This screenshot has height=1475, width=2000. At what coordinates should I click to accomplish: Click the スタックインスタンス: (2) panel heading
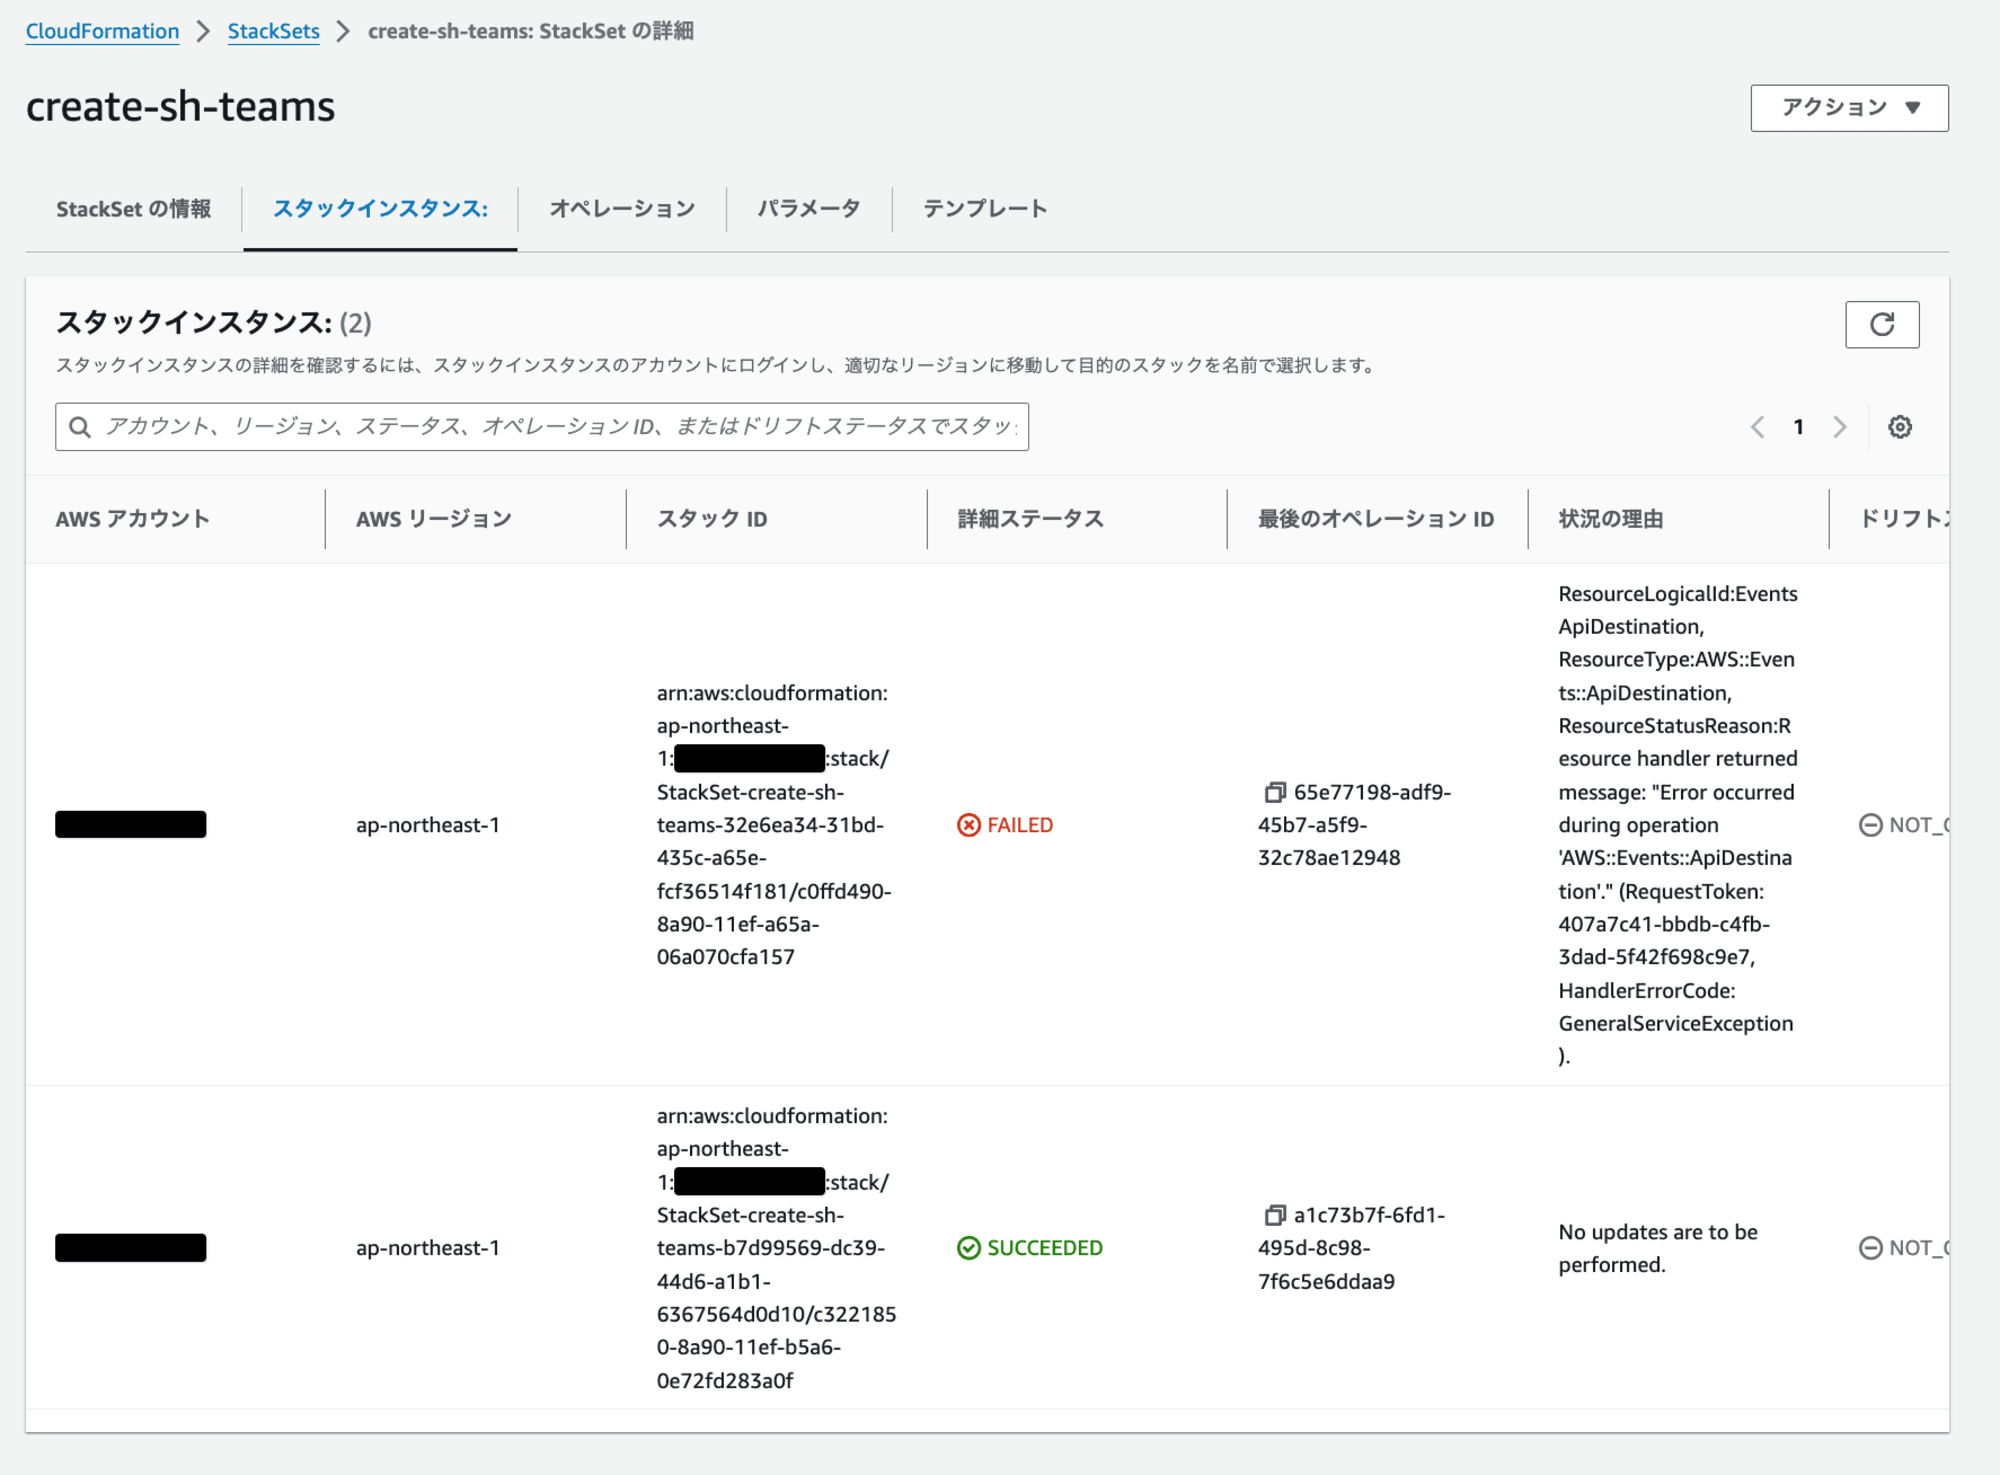click(213, 322)
